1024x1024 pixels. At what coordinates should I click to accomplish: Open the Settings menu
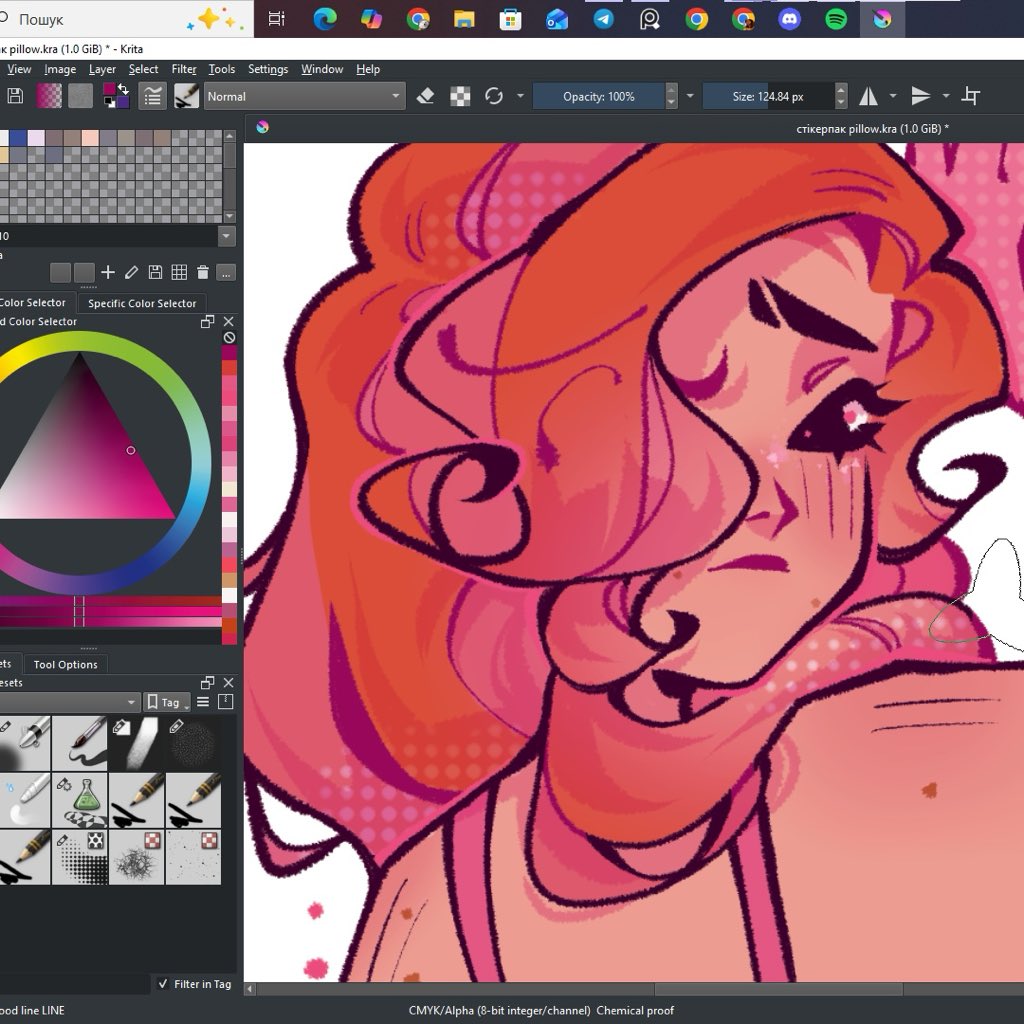click(x=268, y=69)
